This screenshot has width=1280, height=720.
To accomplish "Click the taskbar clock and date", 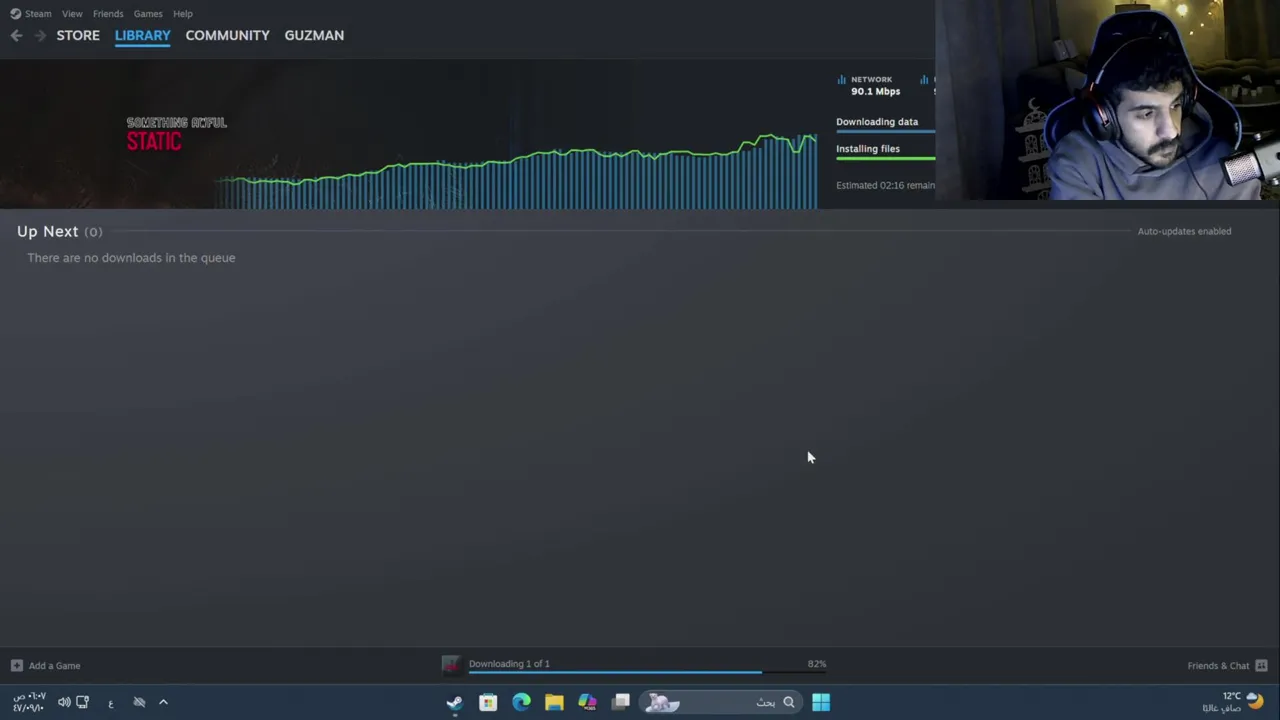I will [28, 702].
